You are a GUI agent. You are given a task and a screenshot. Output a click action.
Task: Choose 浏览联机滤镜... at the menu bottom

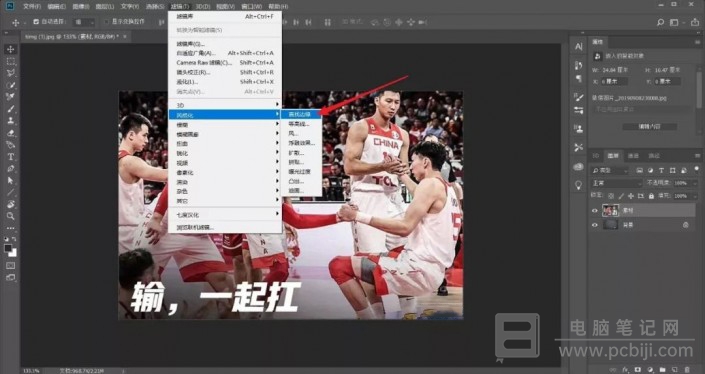(225, 227)
